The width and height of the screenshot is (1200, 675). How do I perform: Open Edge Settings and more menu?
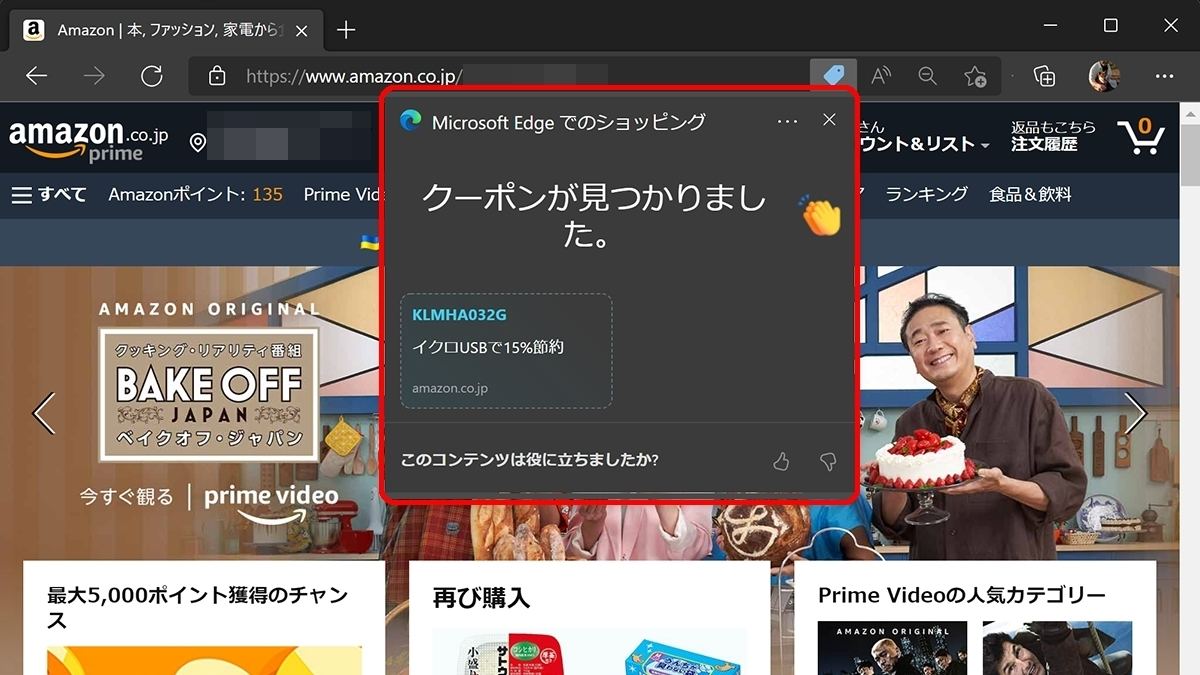[1164, 76]
